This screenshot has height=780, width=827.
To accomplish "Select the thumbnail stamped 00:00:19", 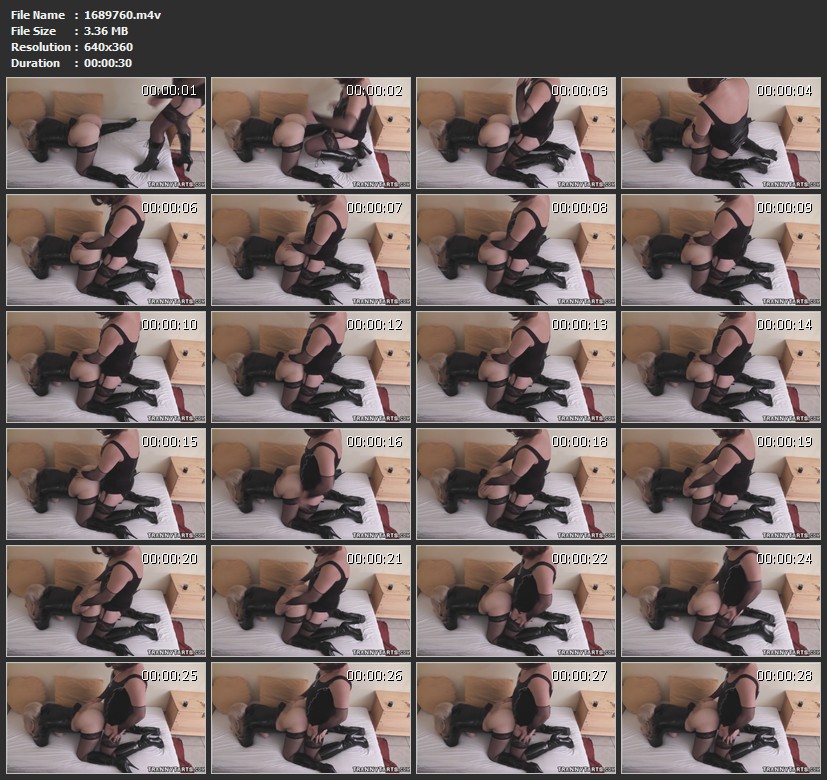I will (x=720, y=484).
